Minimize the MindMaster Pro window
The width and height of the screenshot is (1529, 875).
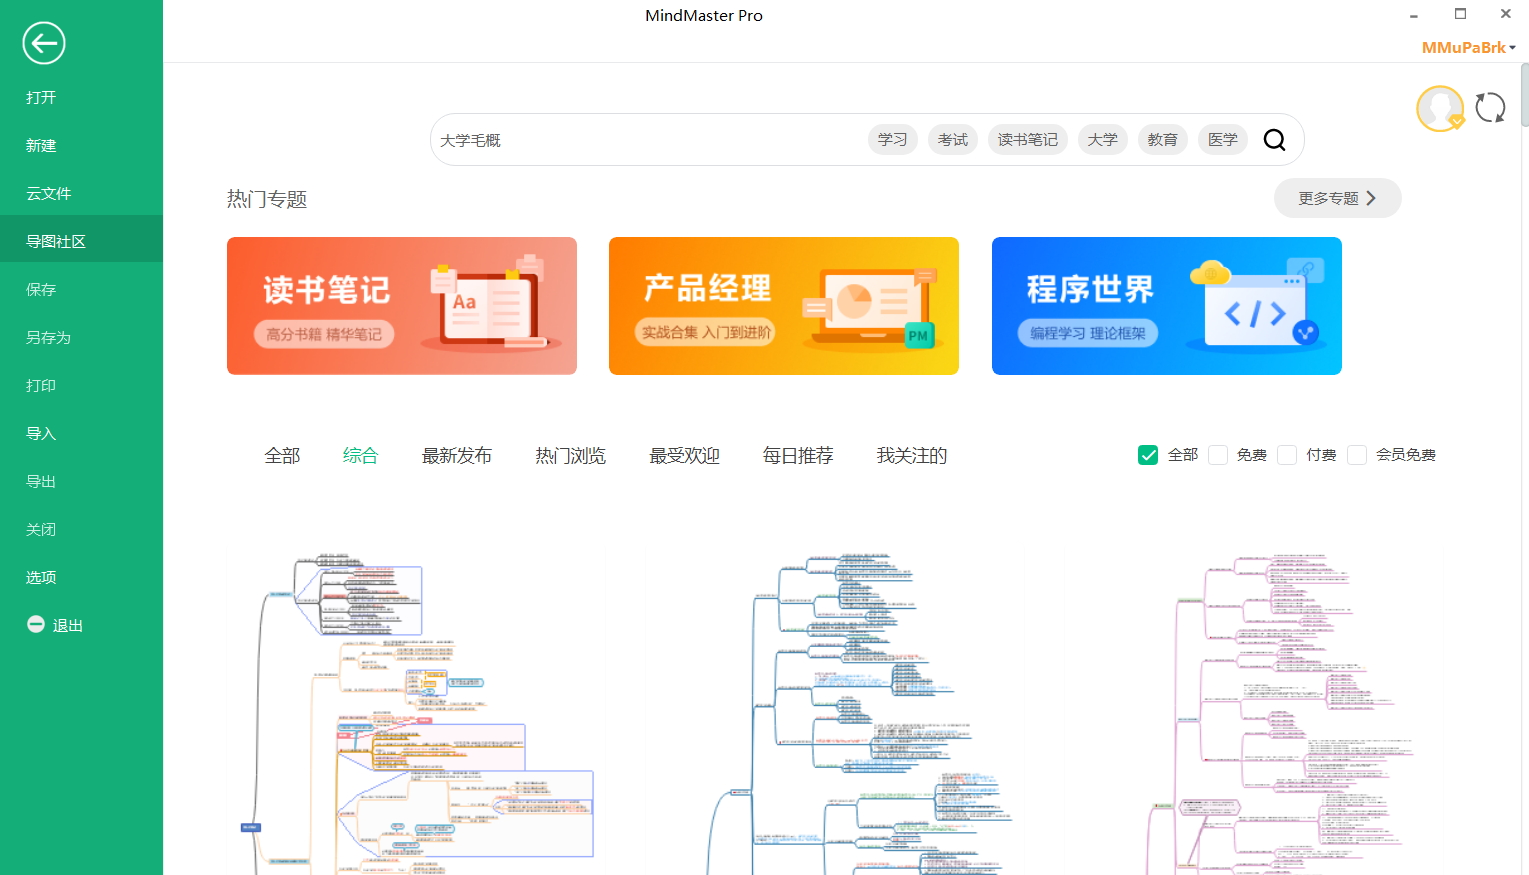(x=1414, y=15)
